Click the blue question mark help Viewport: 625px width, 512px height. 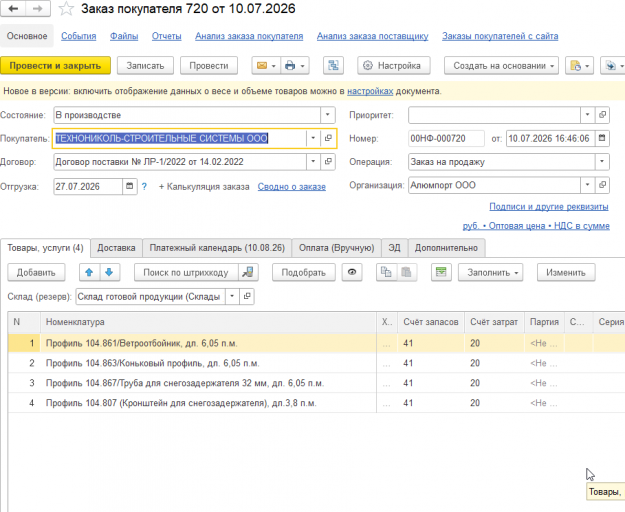click(144, 186)
